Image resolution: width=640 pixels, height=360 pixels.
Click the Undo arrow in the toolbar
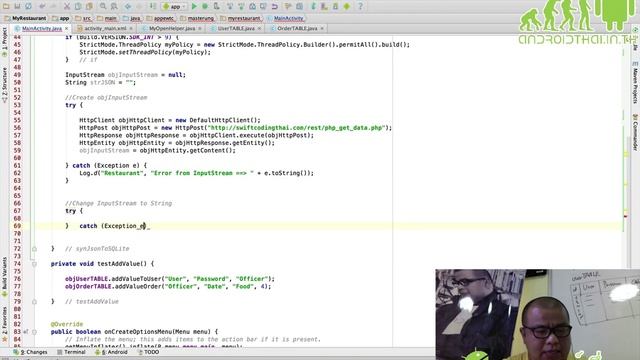tap(42, 6)
